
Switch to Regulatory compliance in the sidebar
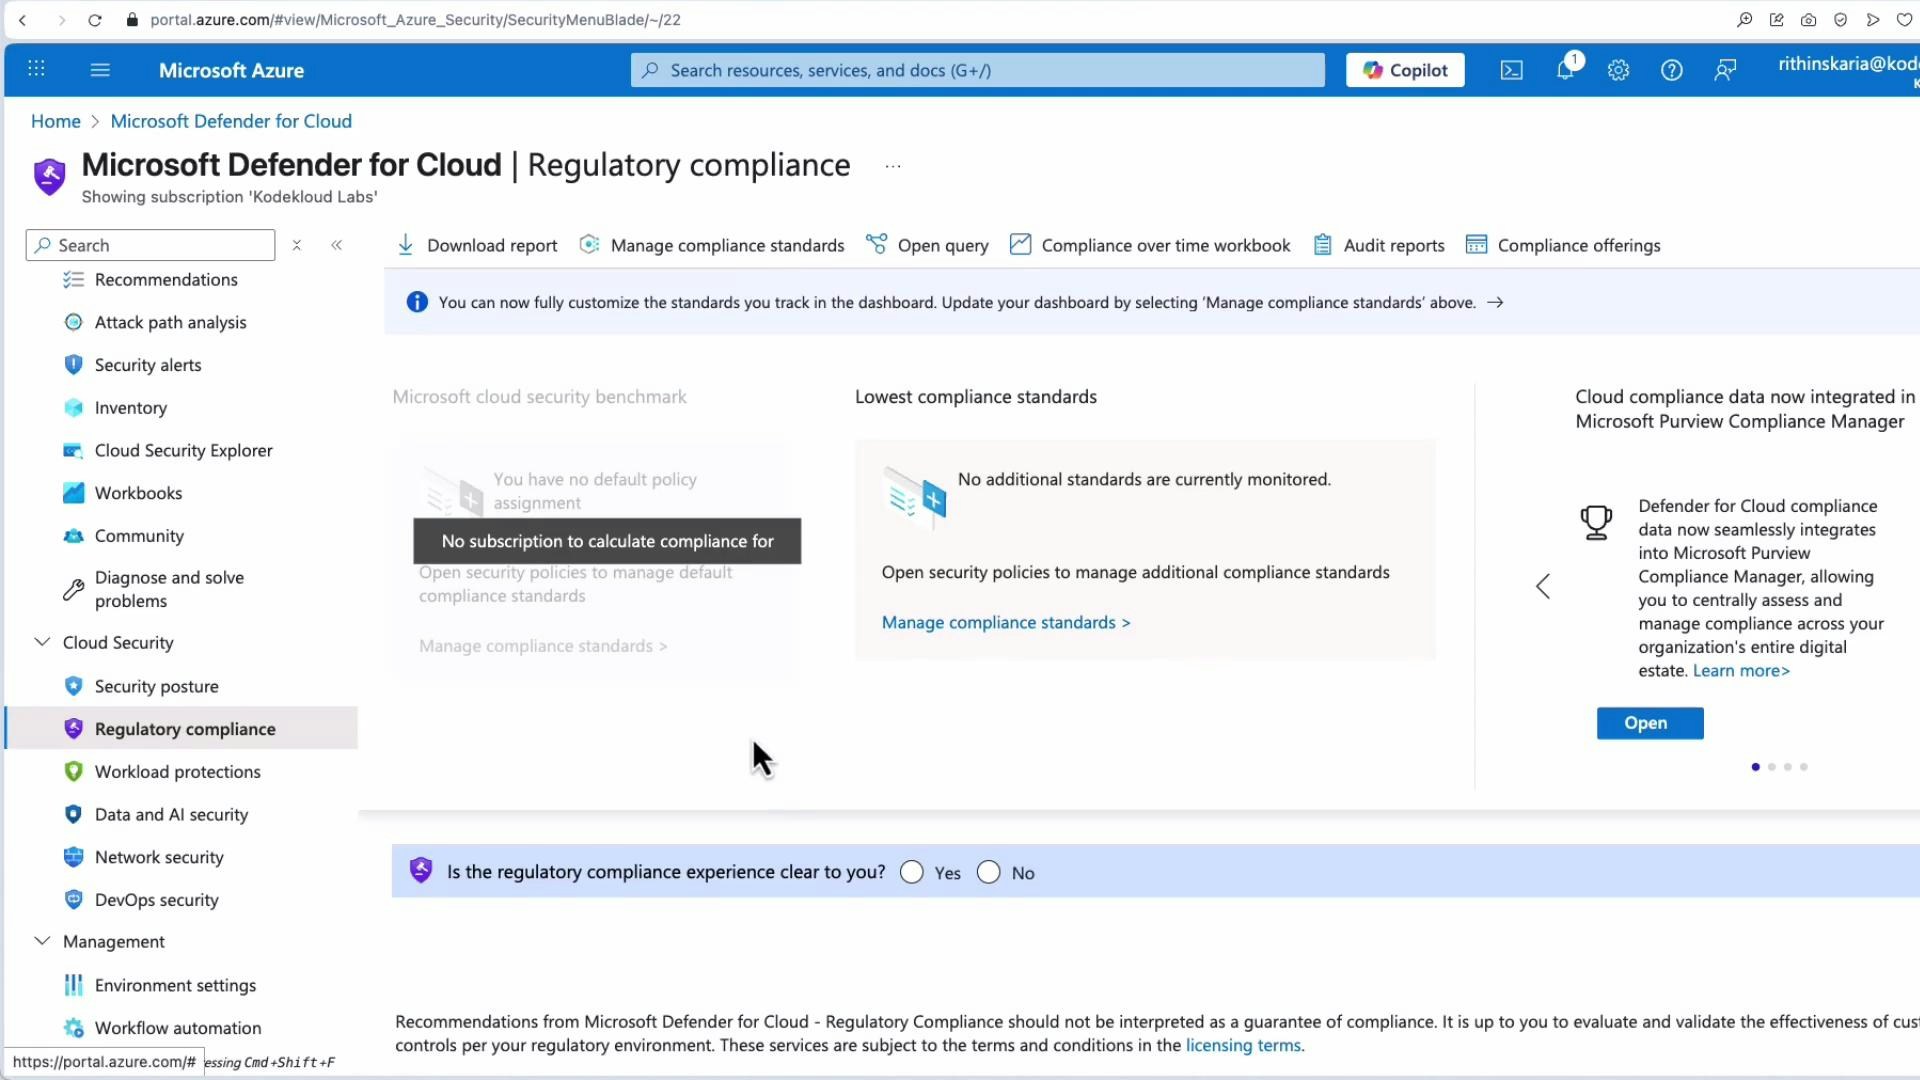coord(185,728)
